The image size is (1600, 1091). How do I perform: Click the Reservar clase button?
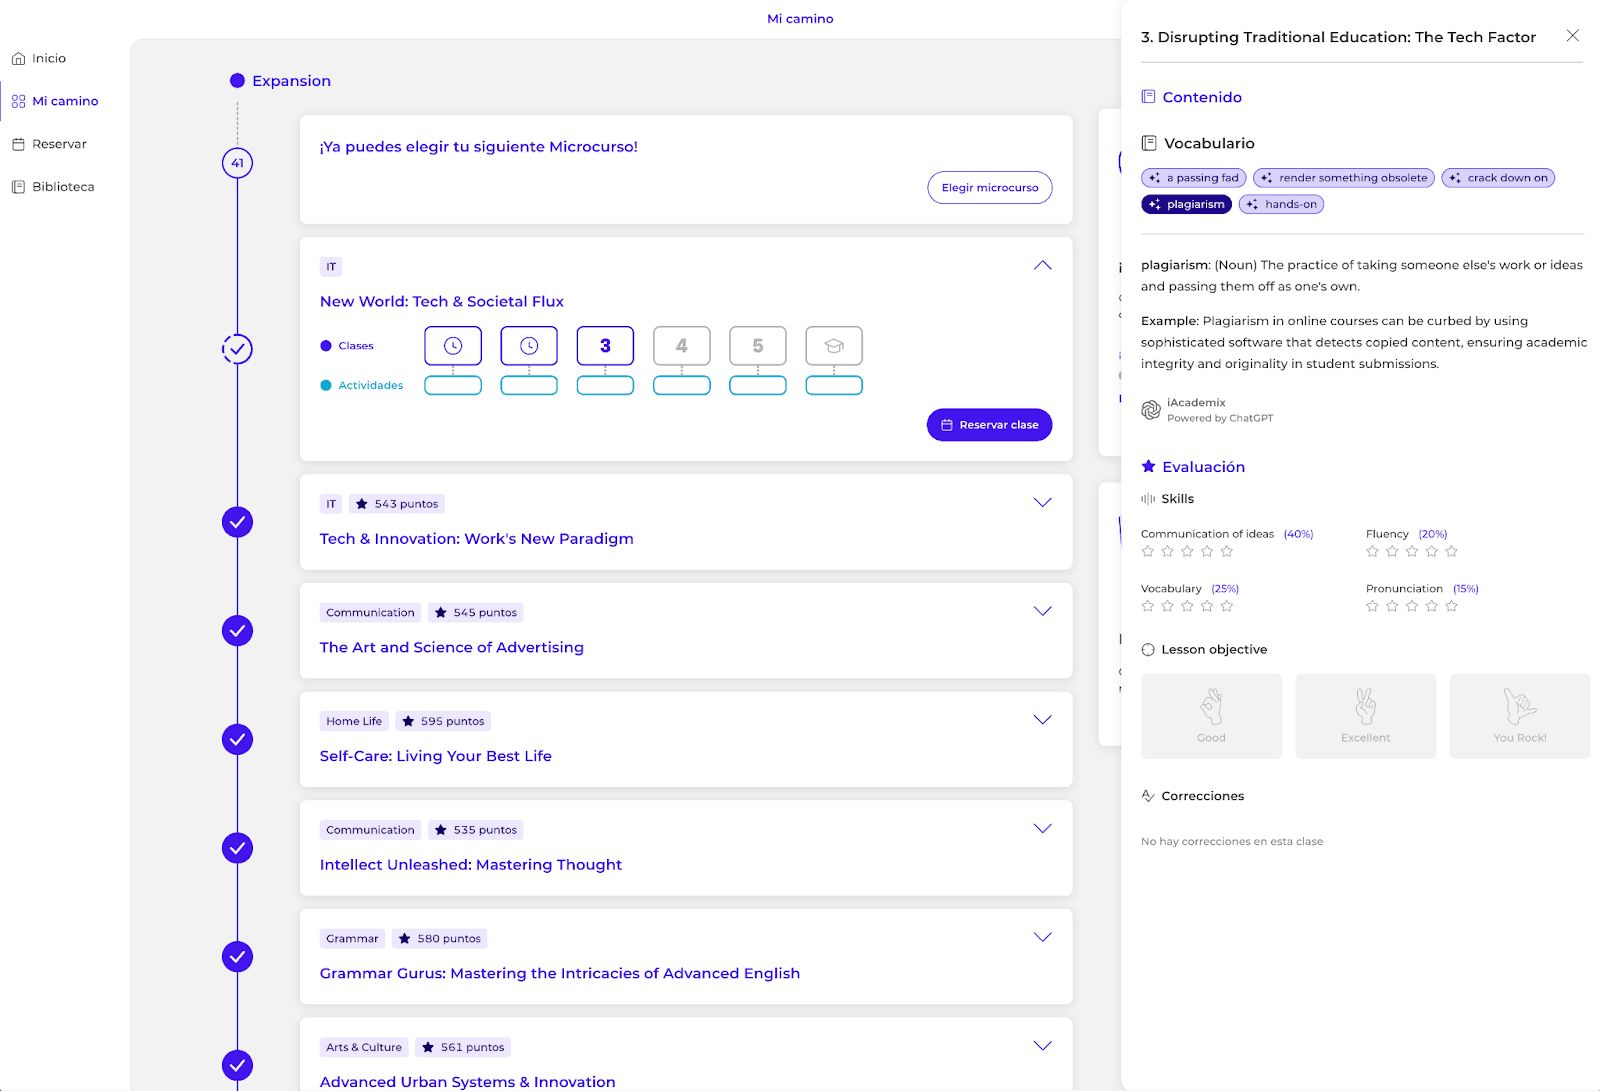(989, 425)
